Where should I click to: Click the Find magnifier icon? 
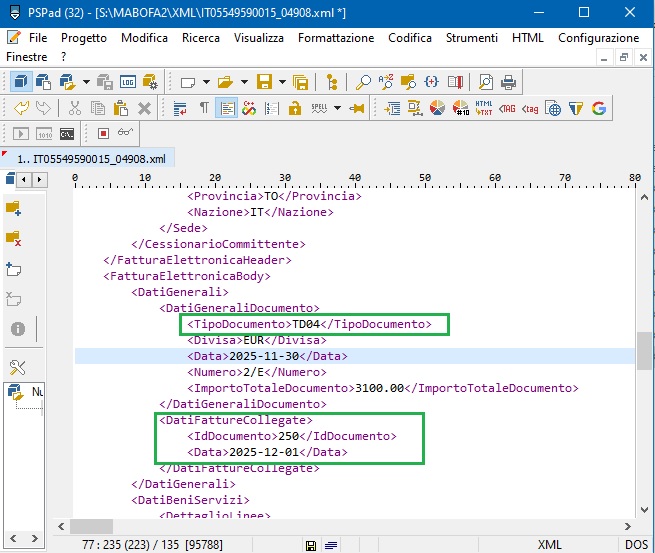pyautogui.click(x=363, y=82)
